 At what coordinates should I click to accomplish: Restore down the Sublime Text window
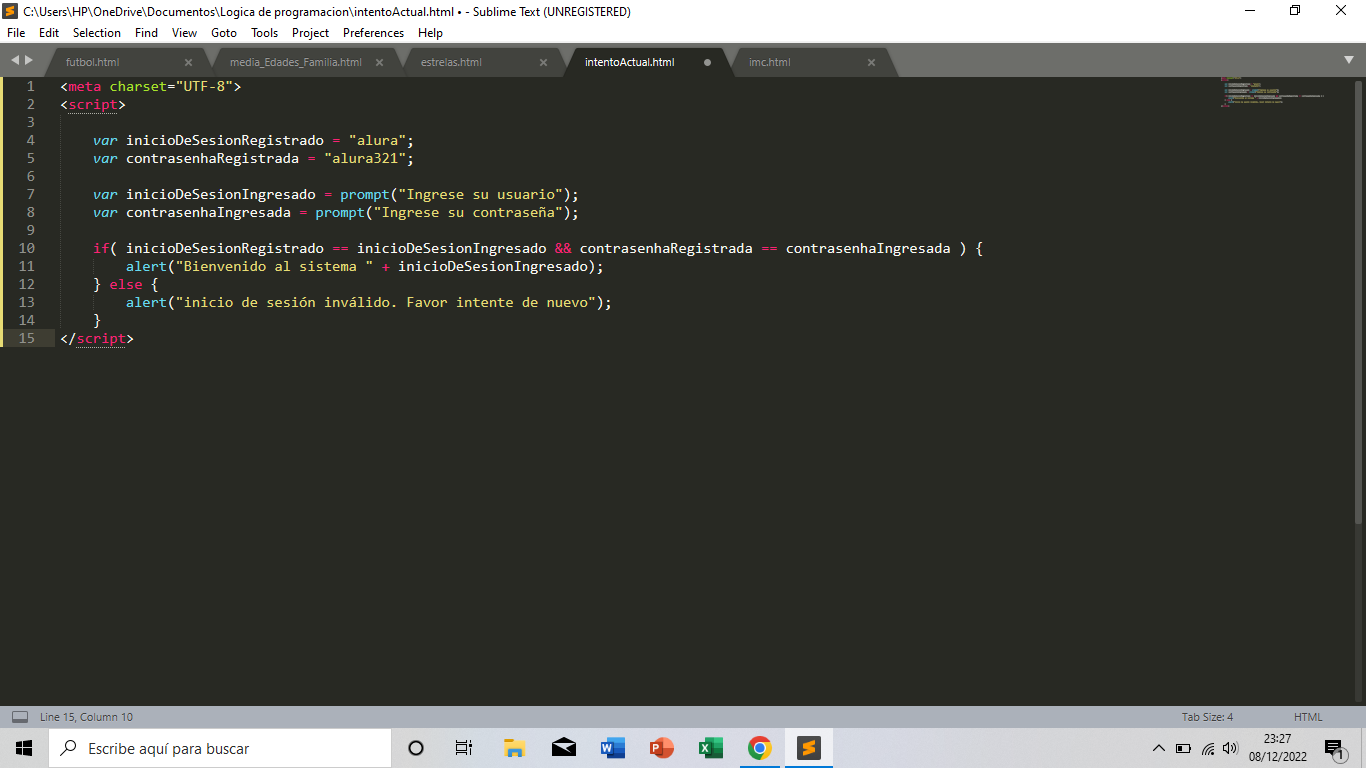click(x=1296, y=11)
